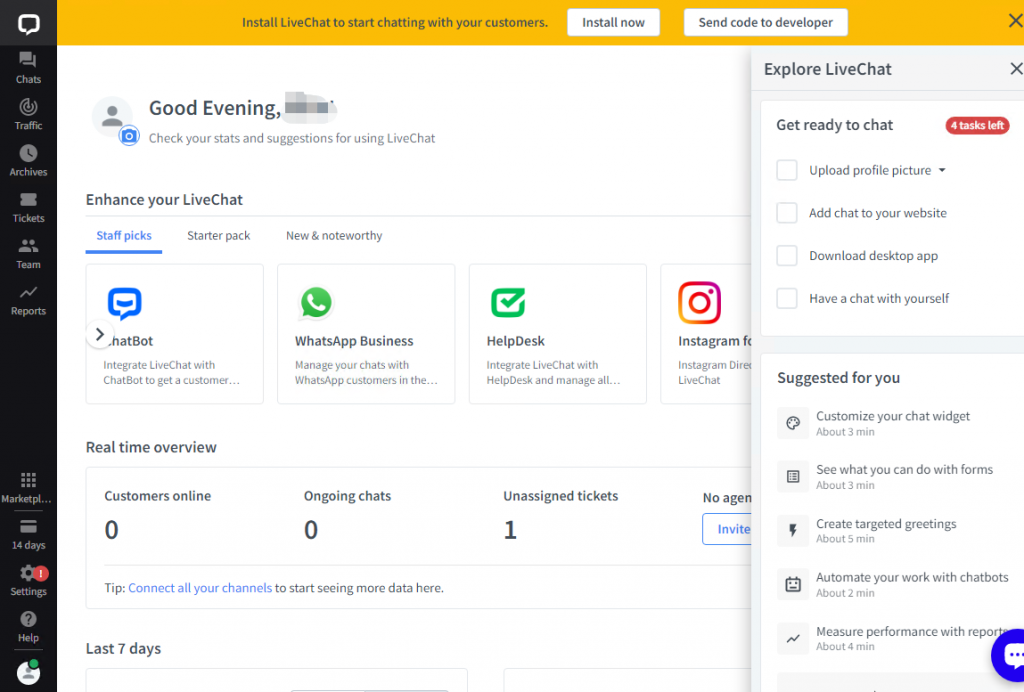Click the carousel arrow on app cards
The image size is (1024, 692).
tap(99, 334)
